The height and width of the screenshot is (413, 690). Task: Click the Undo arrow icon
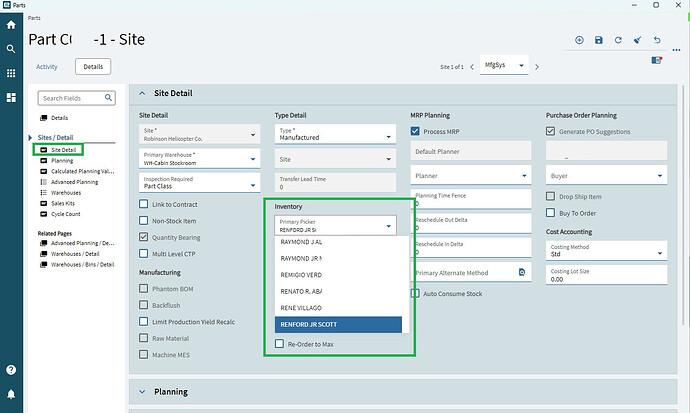[657, 40]
